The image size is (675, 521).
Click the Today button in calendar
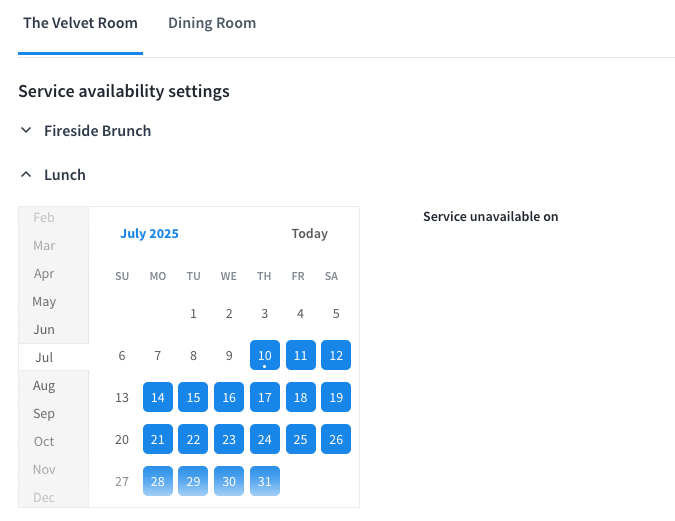point(310,233)
